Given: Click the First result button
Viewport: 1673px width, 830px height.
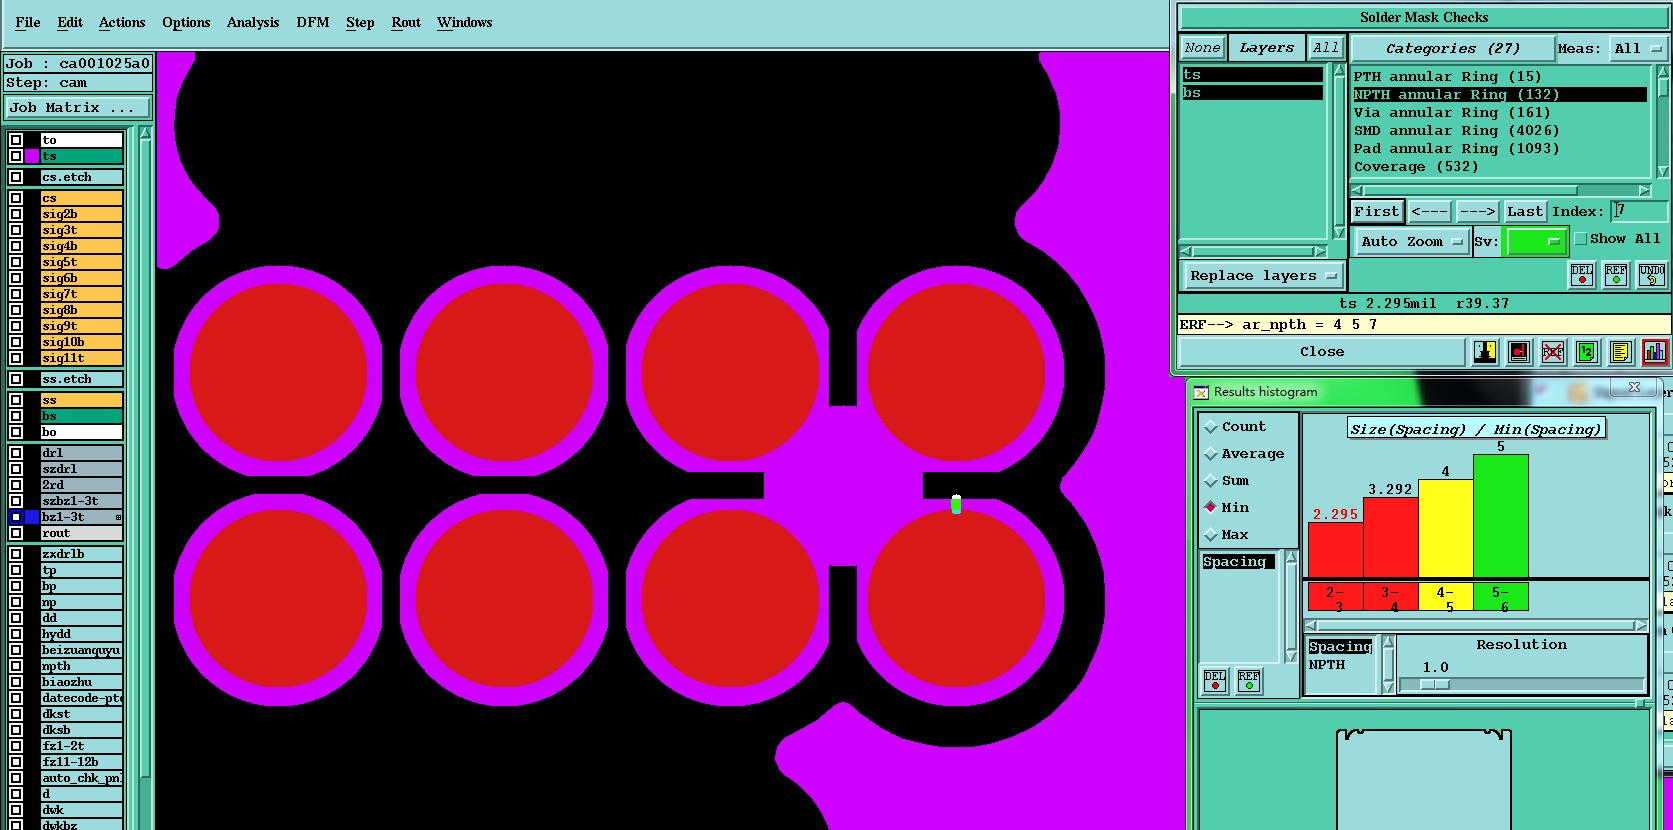Looking at the screenshot, I should tap(1377, 212).
